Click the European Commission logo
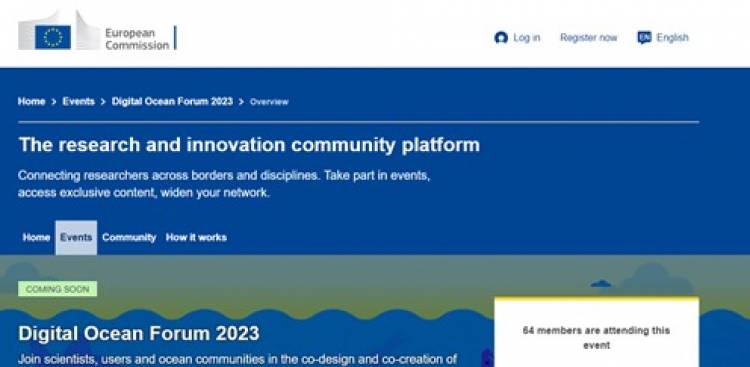The width and height of the screenshot is (750, 367). click(98, 31)
